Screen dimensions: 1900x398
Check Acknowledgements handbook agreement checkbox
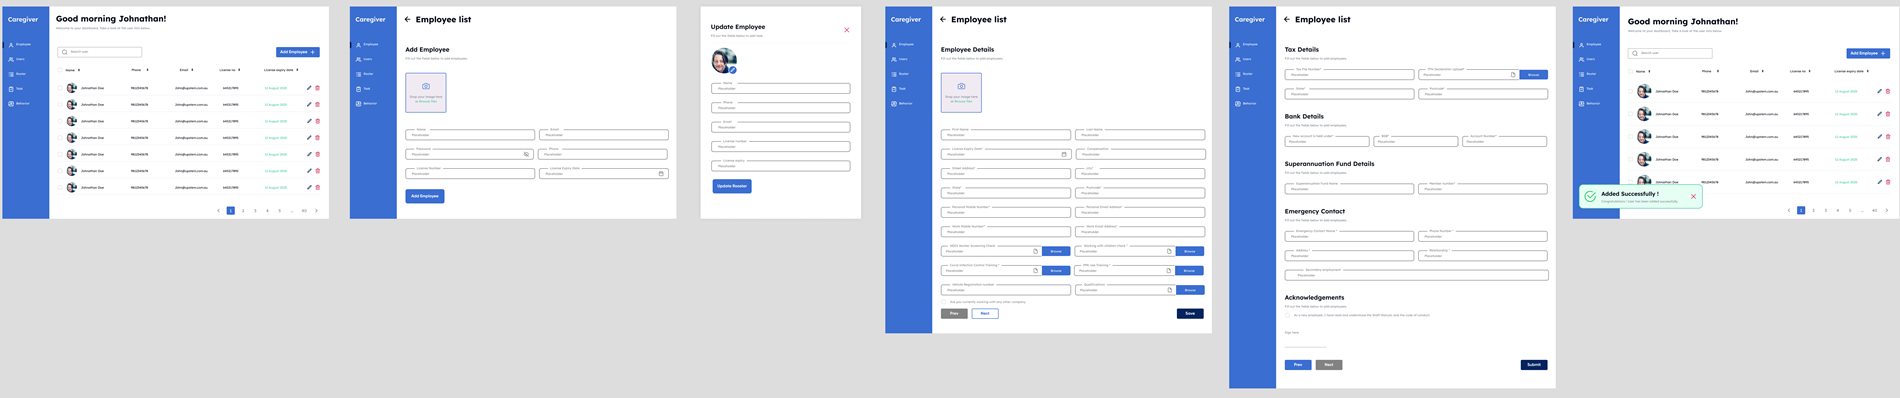point(1288,315)
